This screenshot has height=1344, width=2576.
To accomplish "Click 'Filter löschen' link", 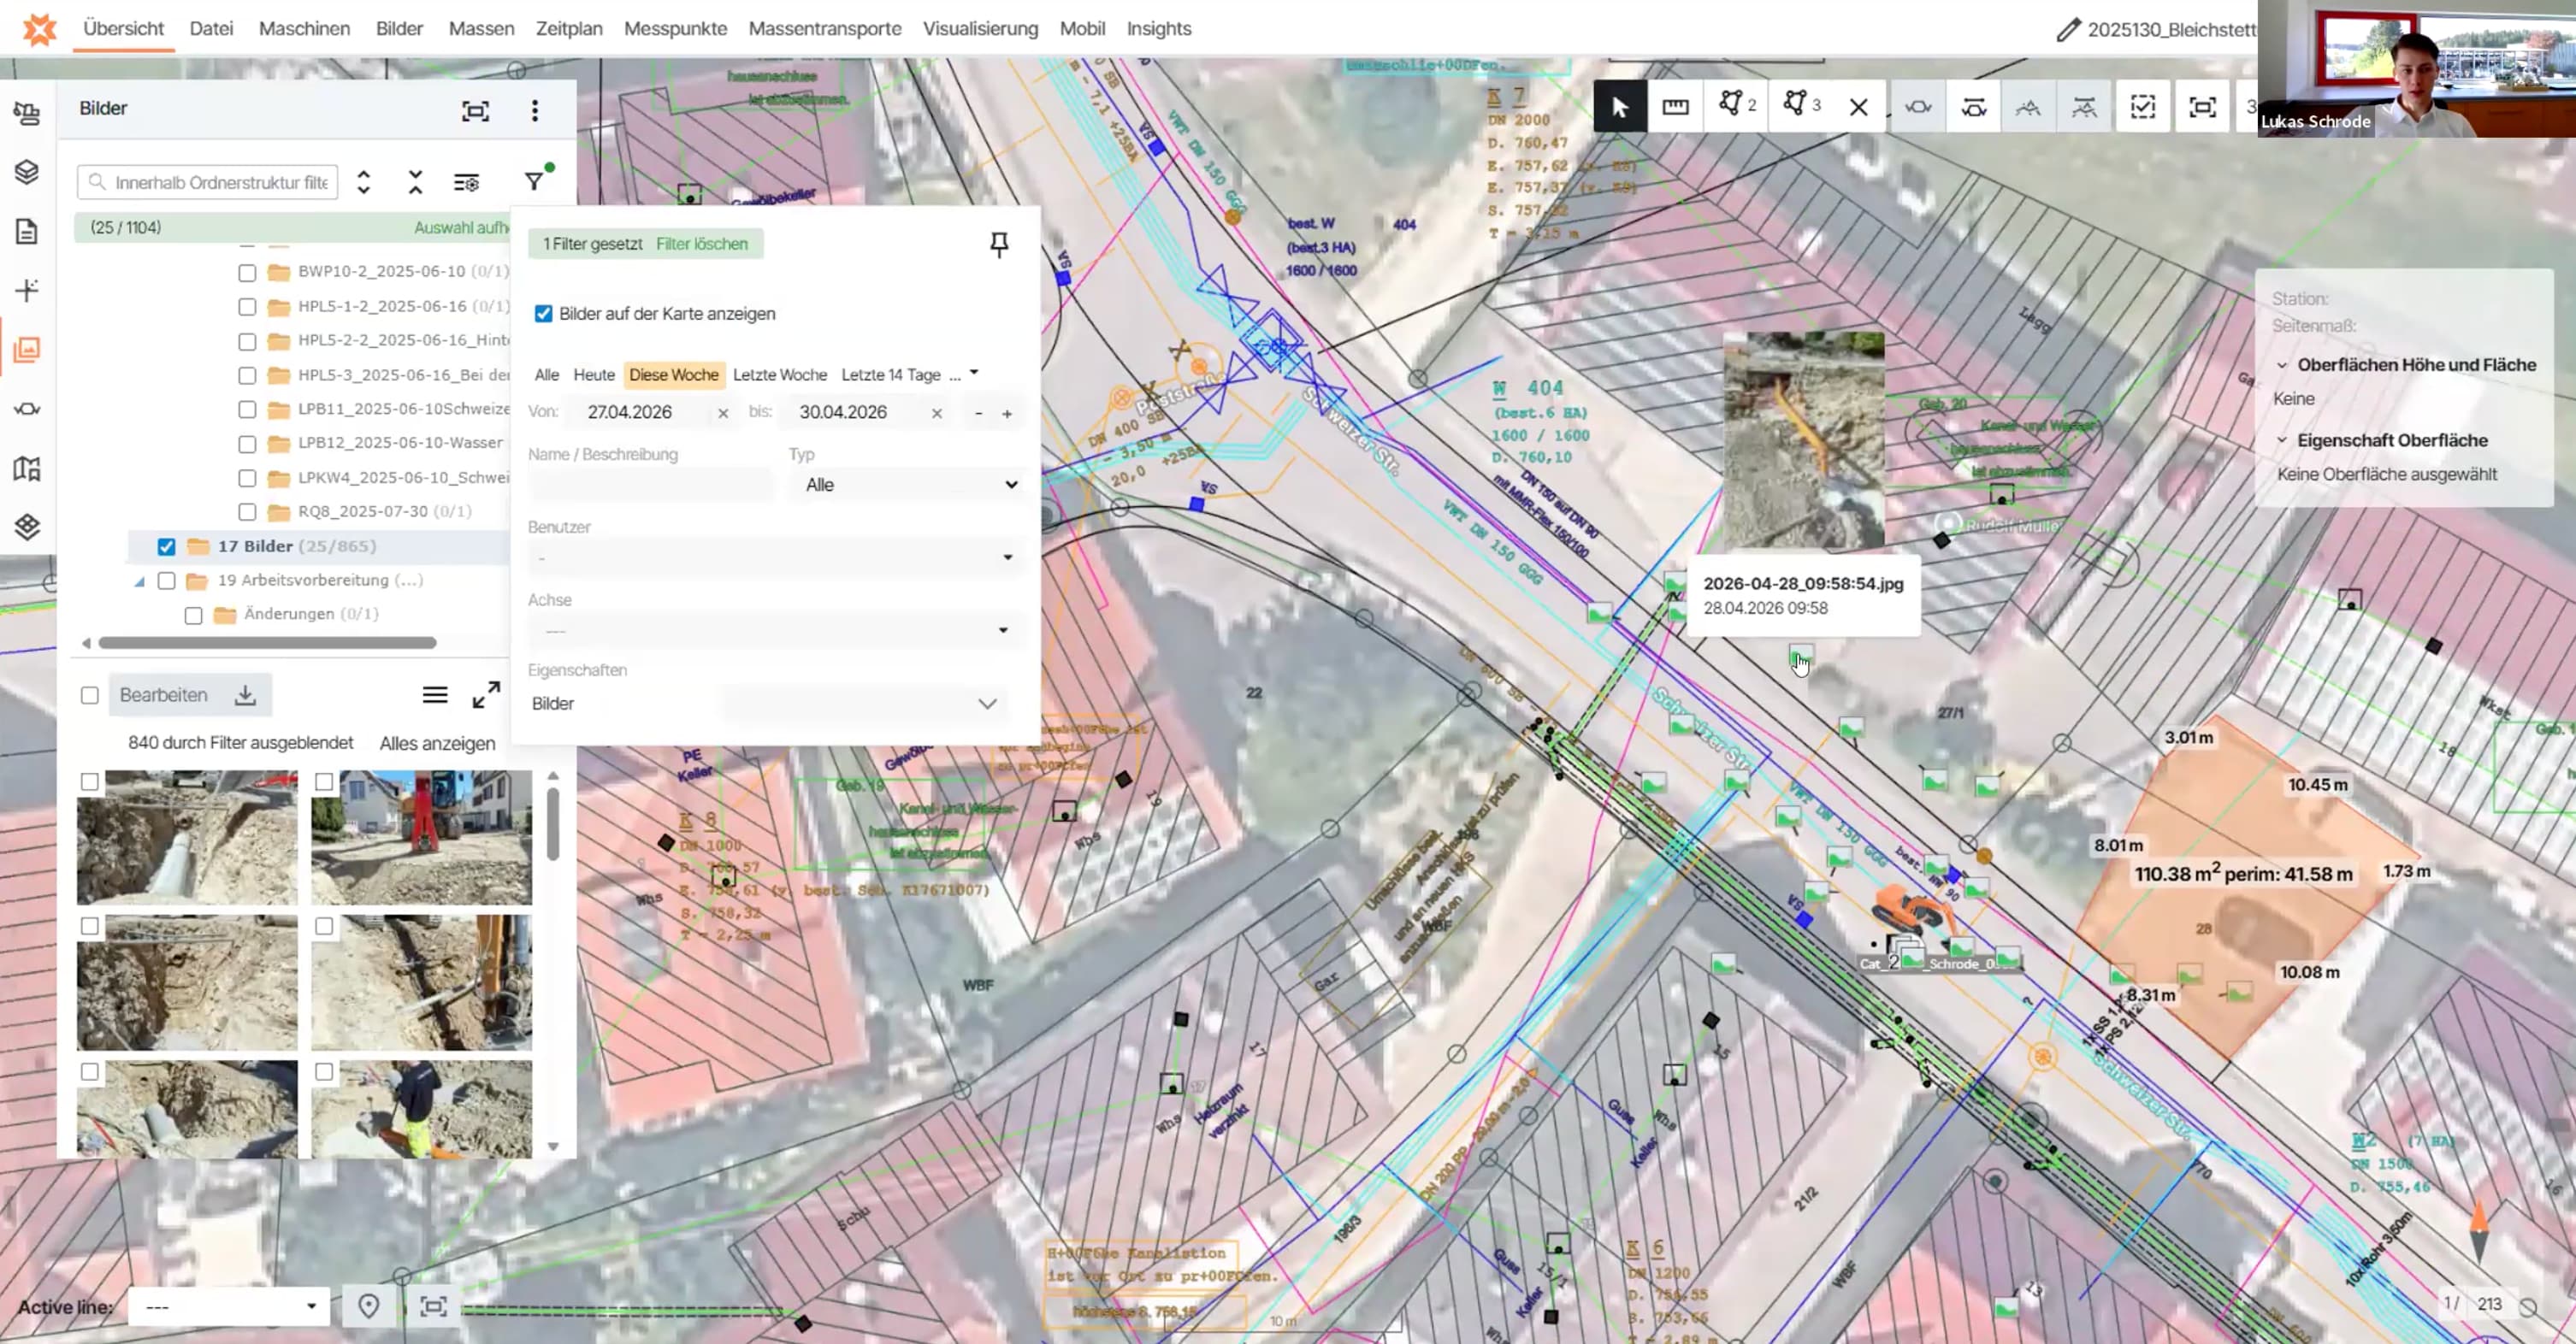I will [701, 244].
